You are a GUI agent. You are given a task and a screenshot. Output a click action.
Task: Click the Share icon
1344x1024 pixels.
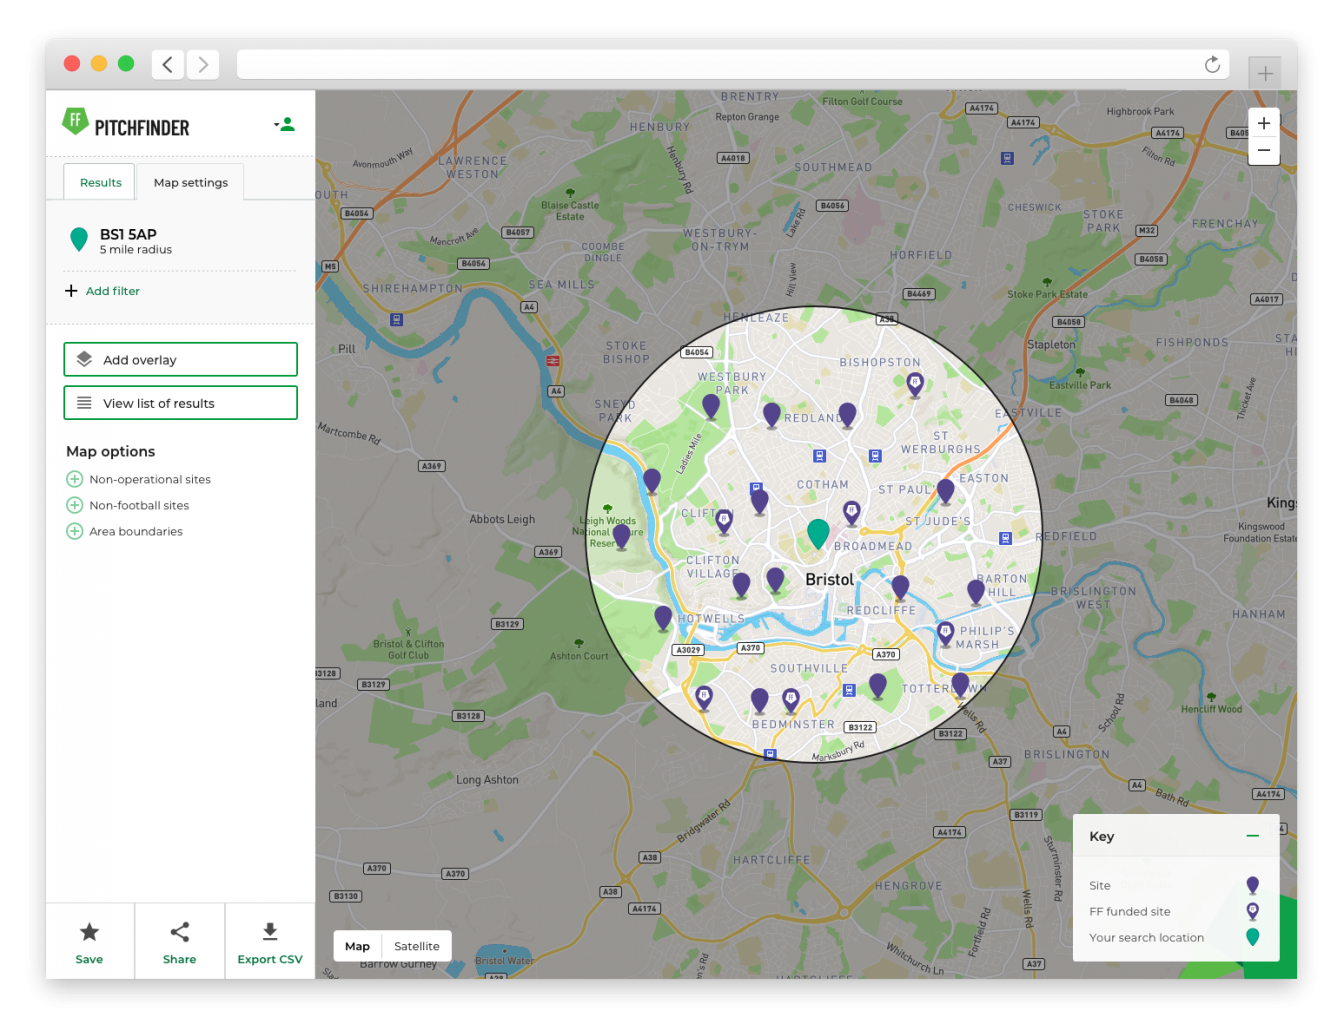(179, 930)
